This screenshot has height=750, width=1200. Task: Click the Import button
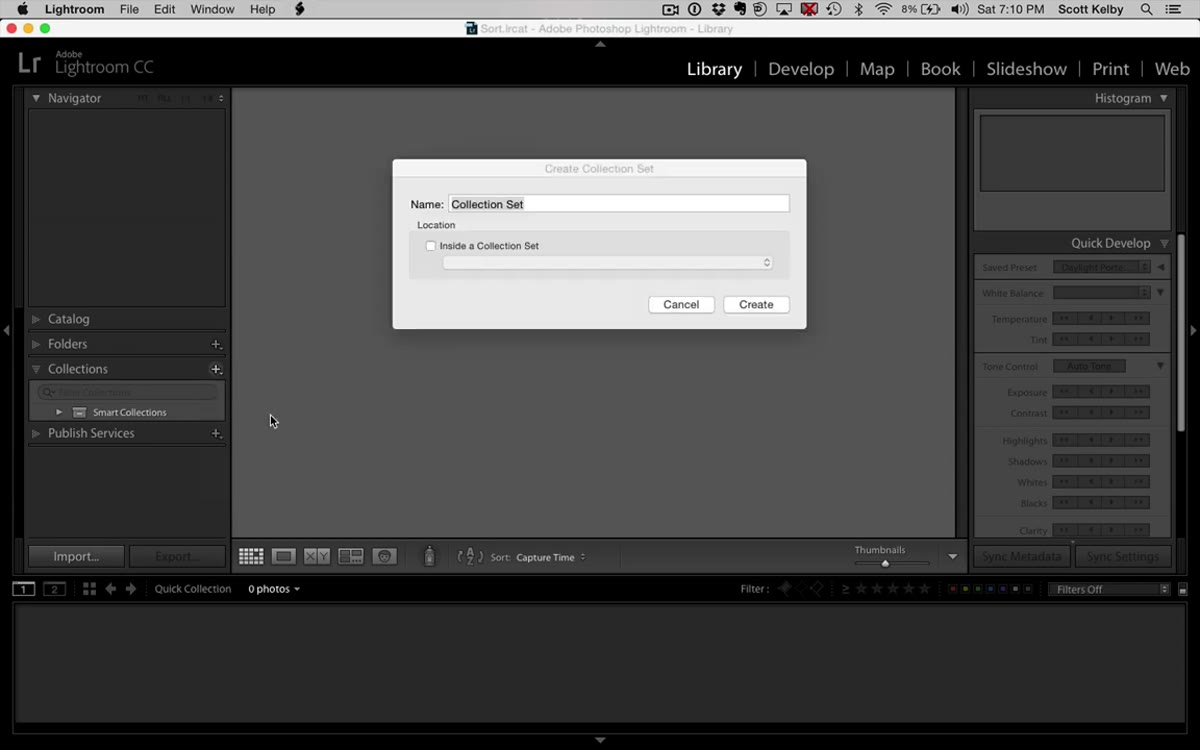pos(76,556)
